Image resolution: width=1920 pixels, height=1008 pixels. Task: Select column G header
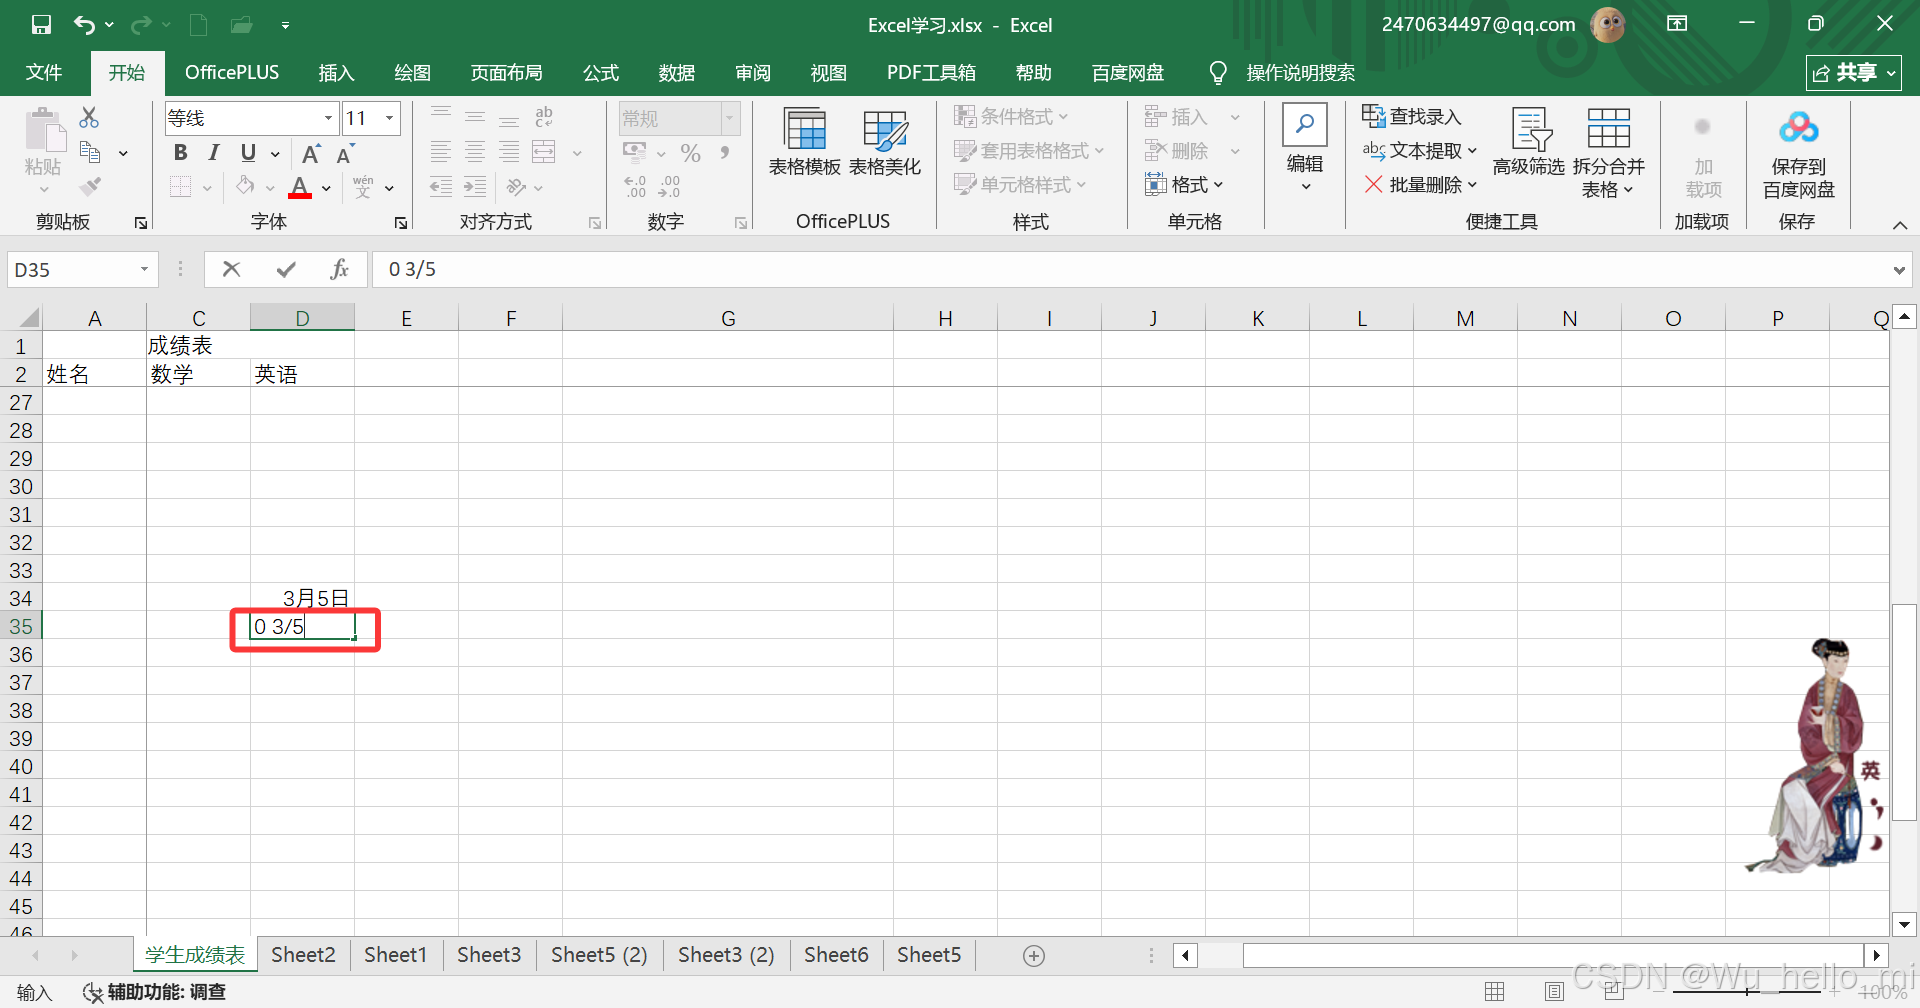[x=728, y=319]
